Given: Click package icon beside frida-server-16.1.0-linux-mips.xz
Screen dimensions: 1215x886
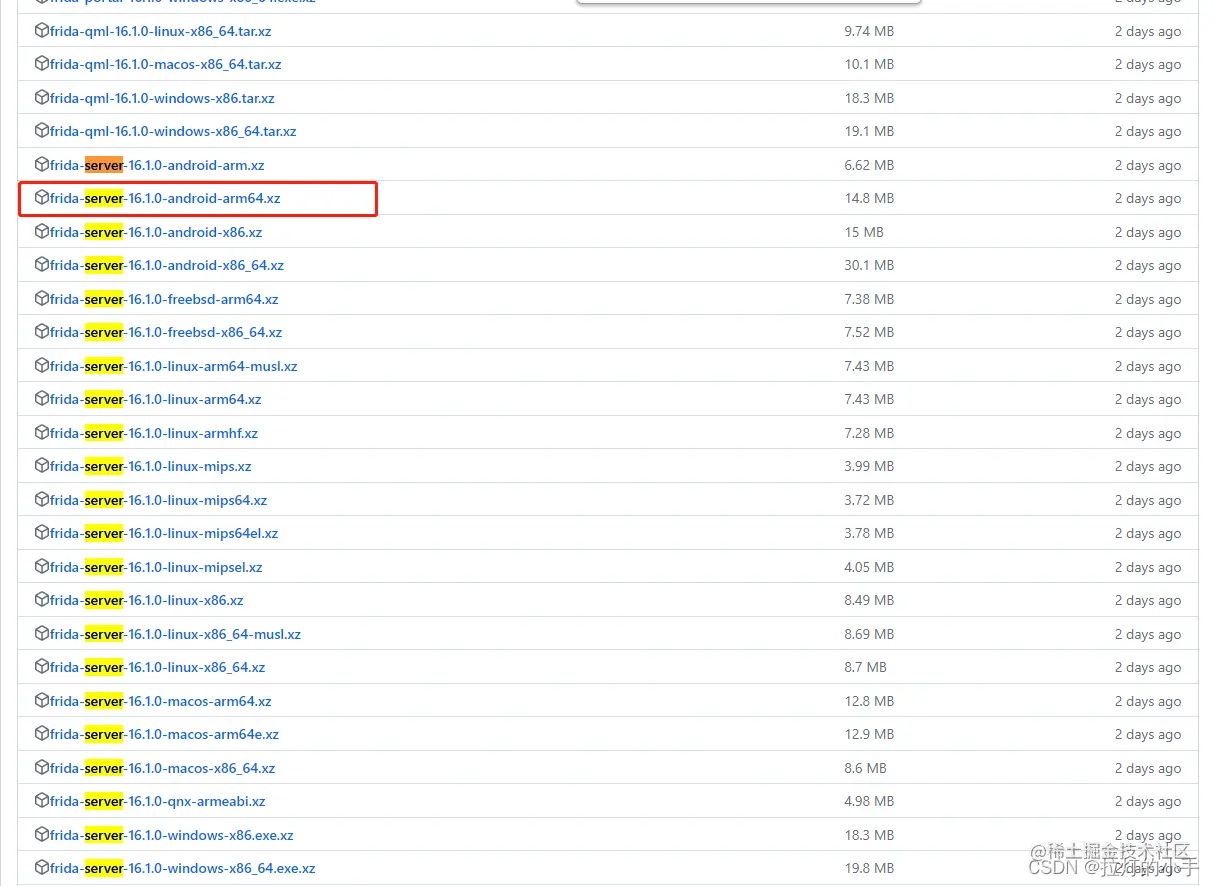Looking at the screenshot, I should tap(42, 466).
